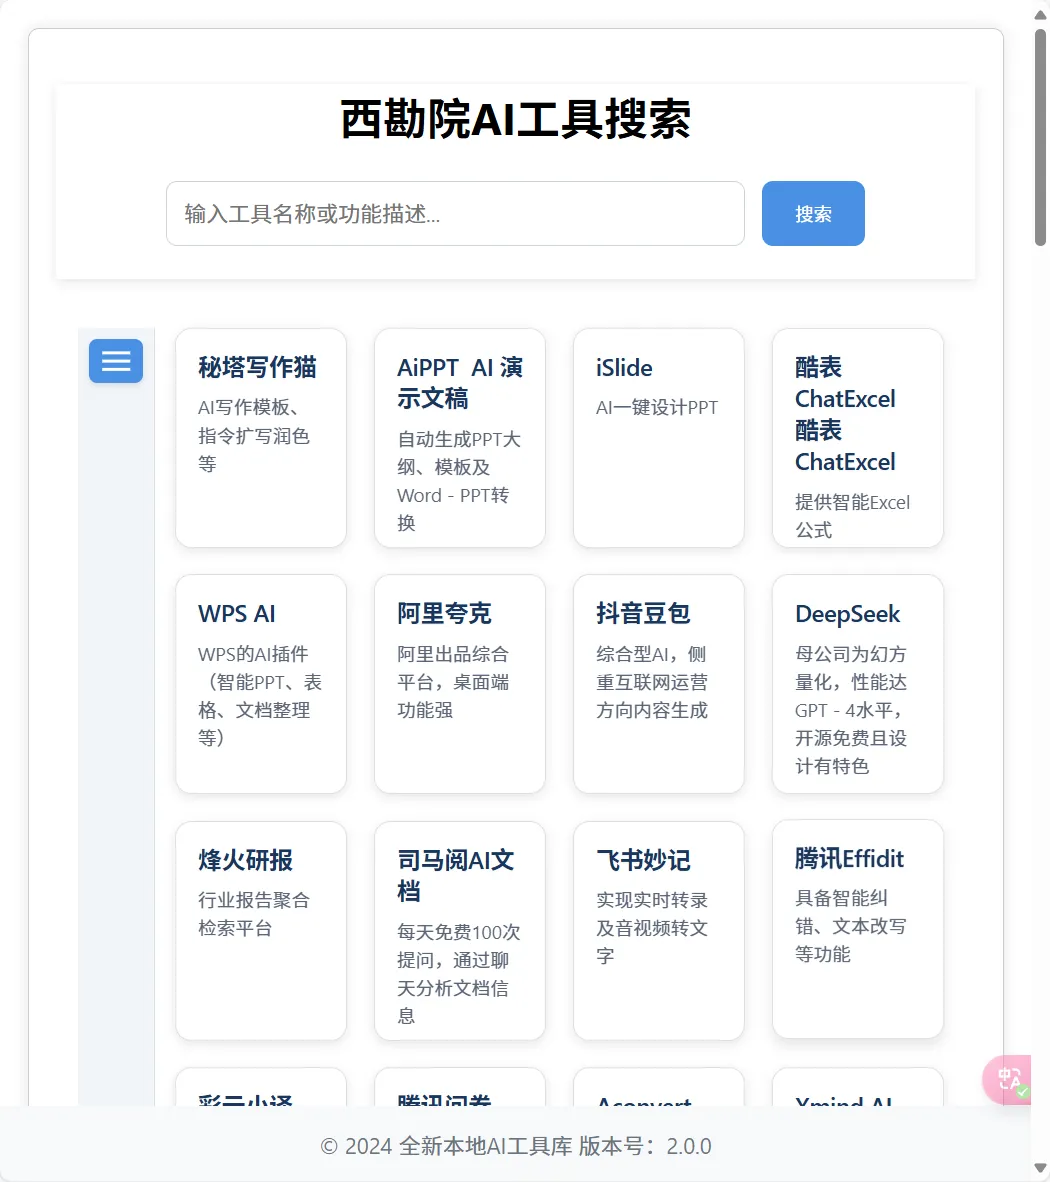Click the description '实现实时转录及音视频转文字'
Image resolution: width=1050 pixels, height=1182 pixels.
(x=652, y=928)
